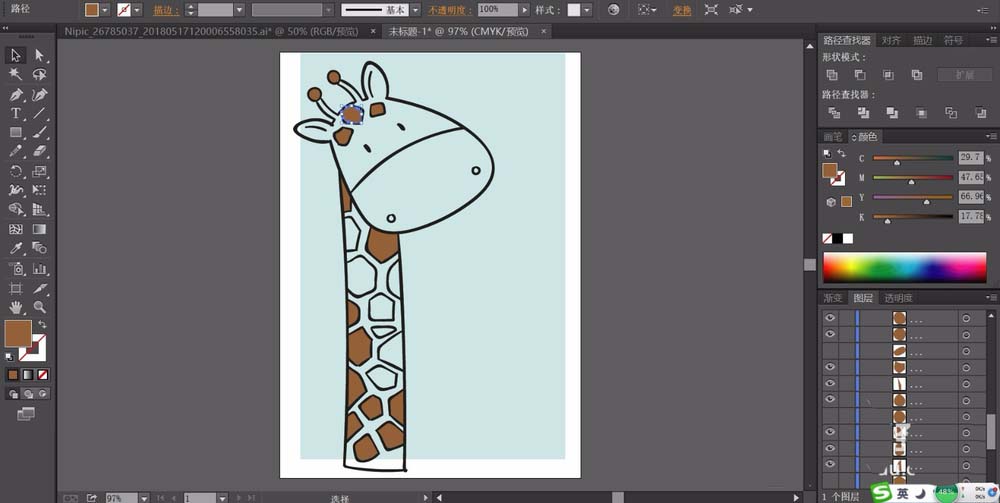This screenshot has width=1000, height=503.
Task: Click the 不透明度 link
Action: tap(450, 10)
